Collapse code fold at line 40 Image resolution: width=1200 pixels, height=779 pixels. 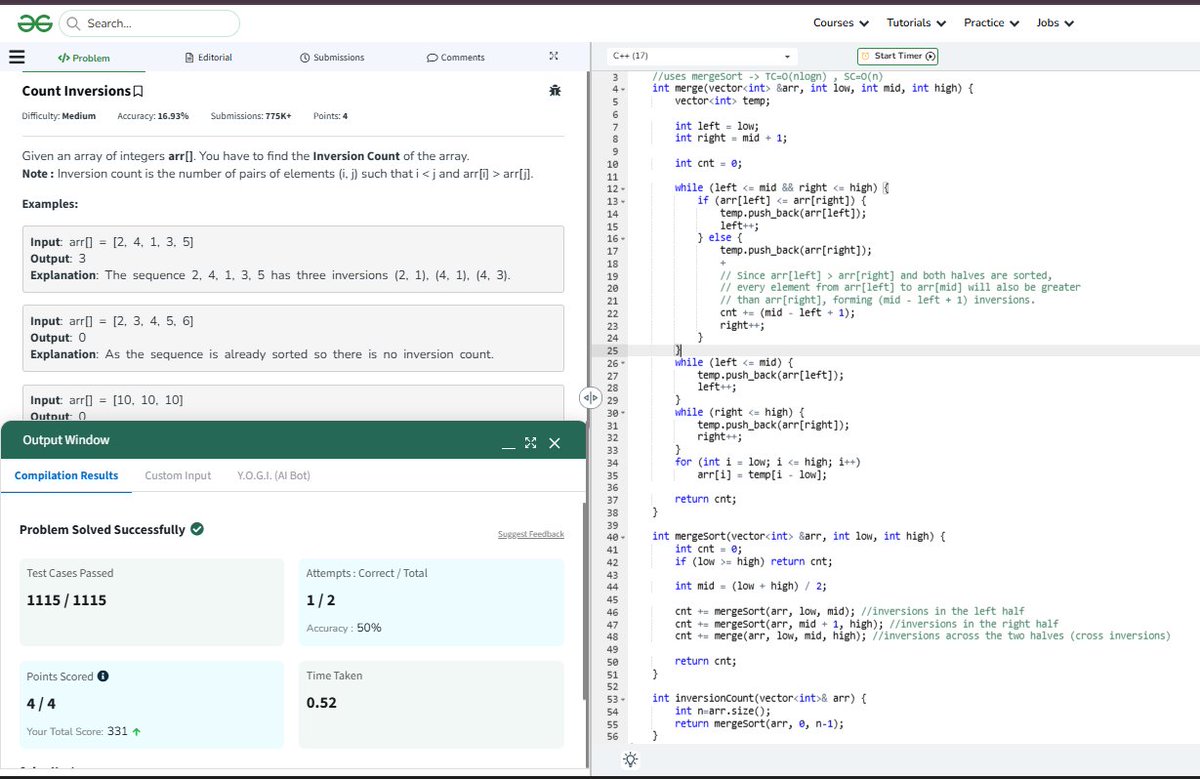[x=625, y=538]
